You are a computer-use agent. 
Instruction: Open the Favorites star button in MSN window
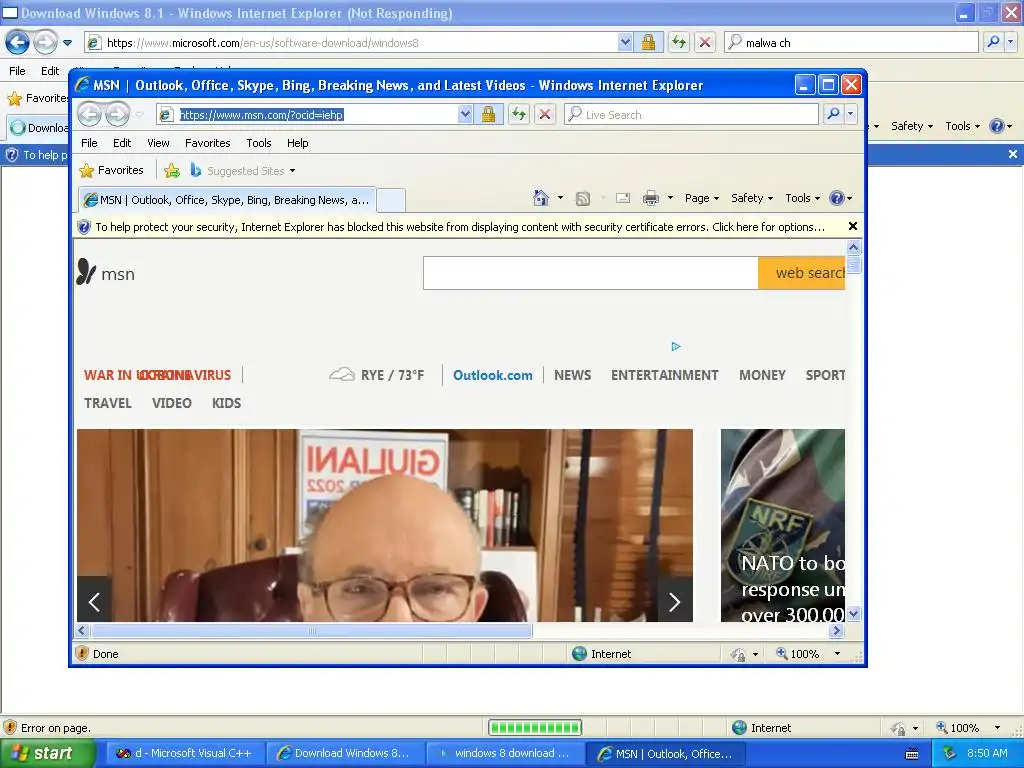click(x=111, y=170)
